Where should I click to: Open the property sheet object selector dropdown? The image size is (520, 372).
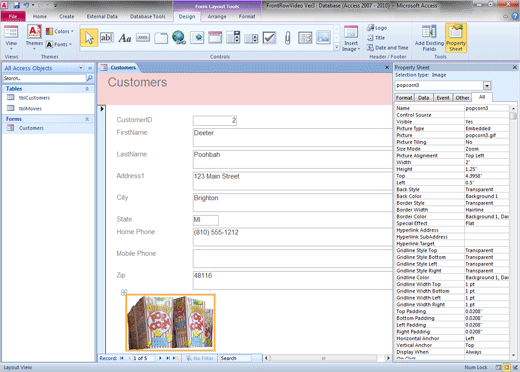pyautogui.click(x=487, y=86)
